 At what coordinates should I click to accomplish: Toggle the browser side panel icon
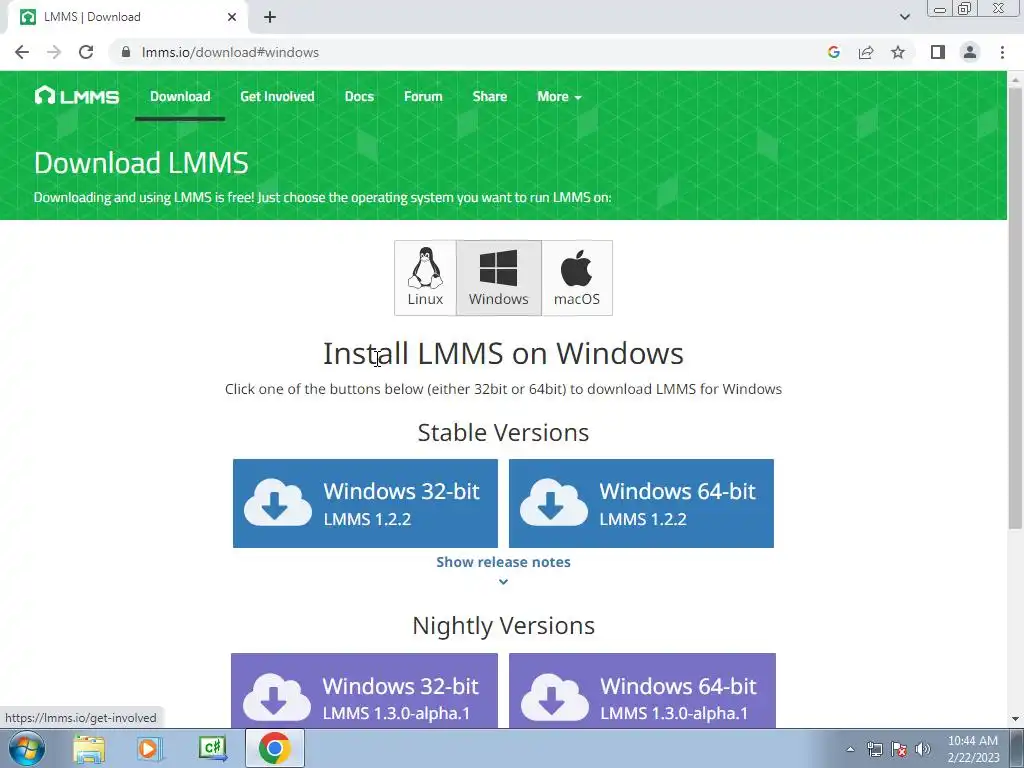[938, 52]
